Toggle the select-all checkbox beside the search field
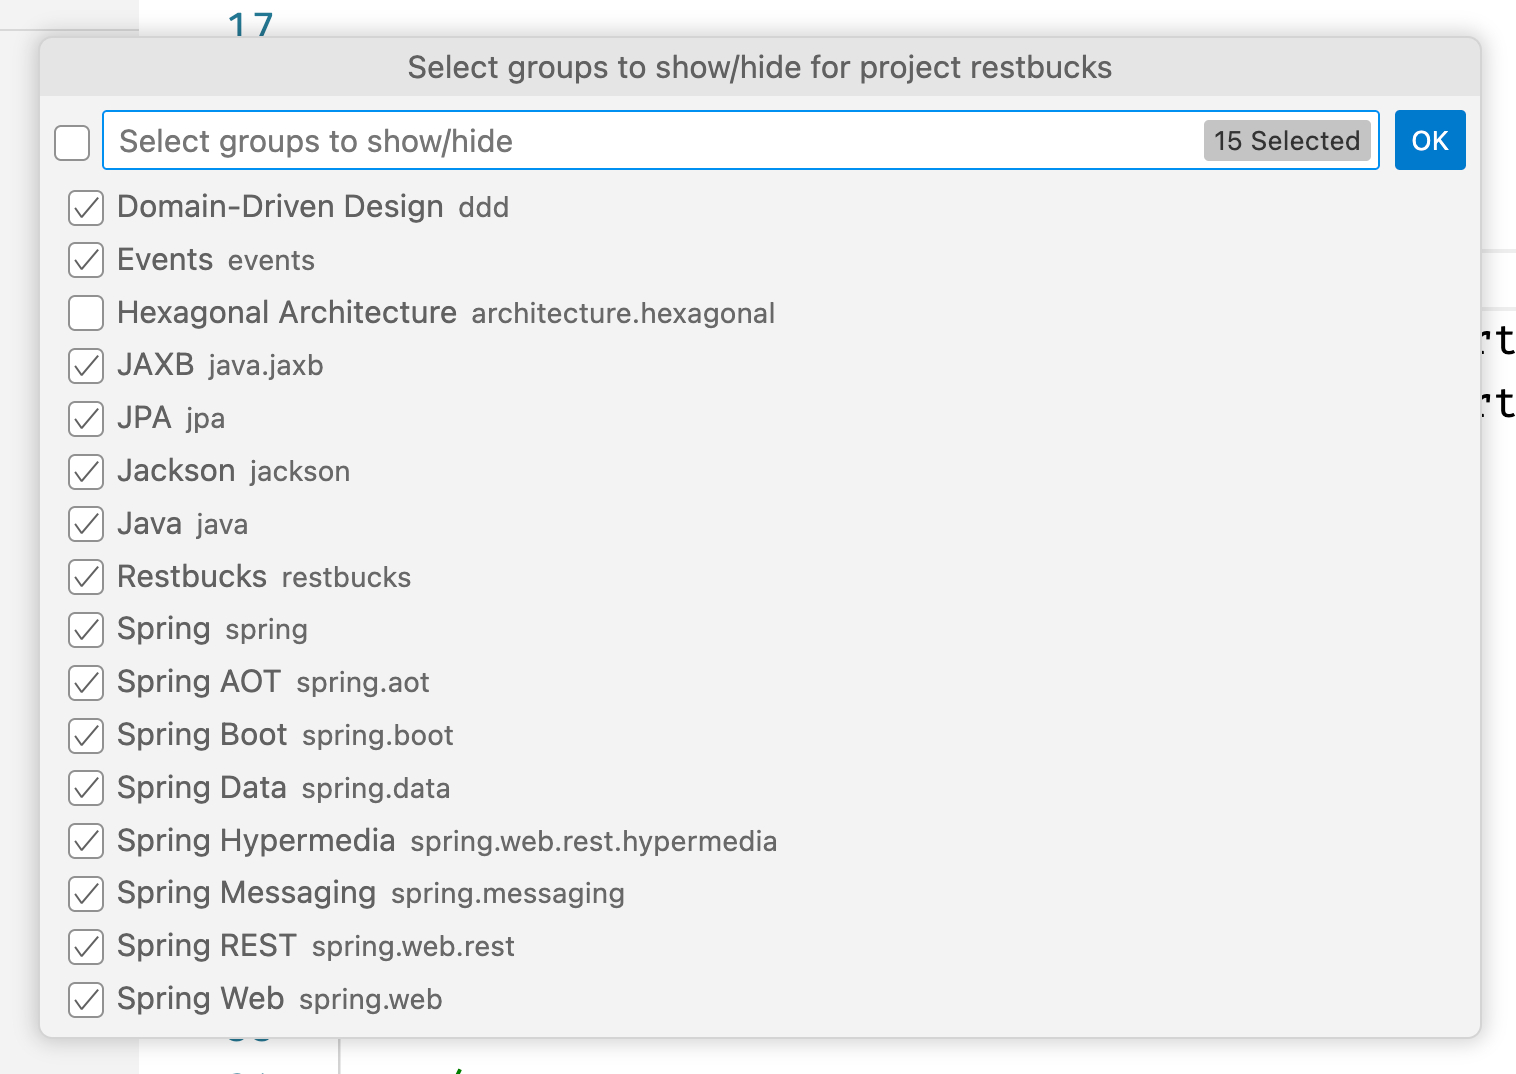The image size is (1516, 1074). (x=72, y=142)
